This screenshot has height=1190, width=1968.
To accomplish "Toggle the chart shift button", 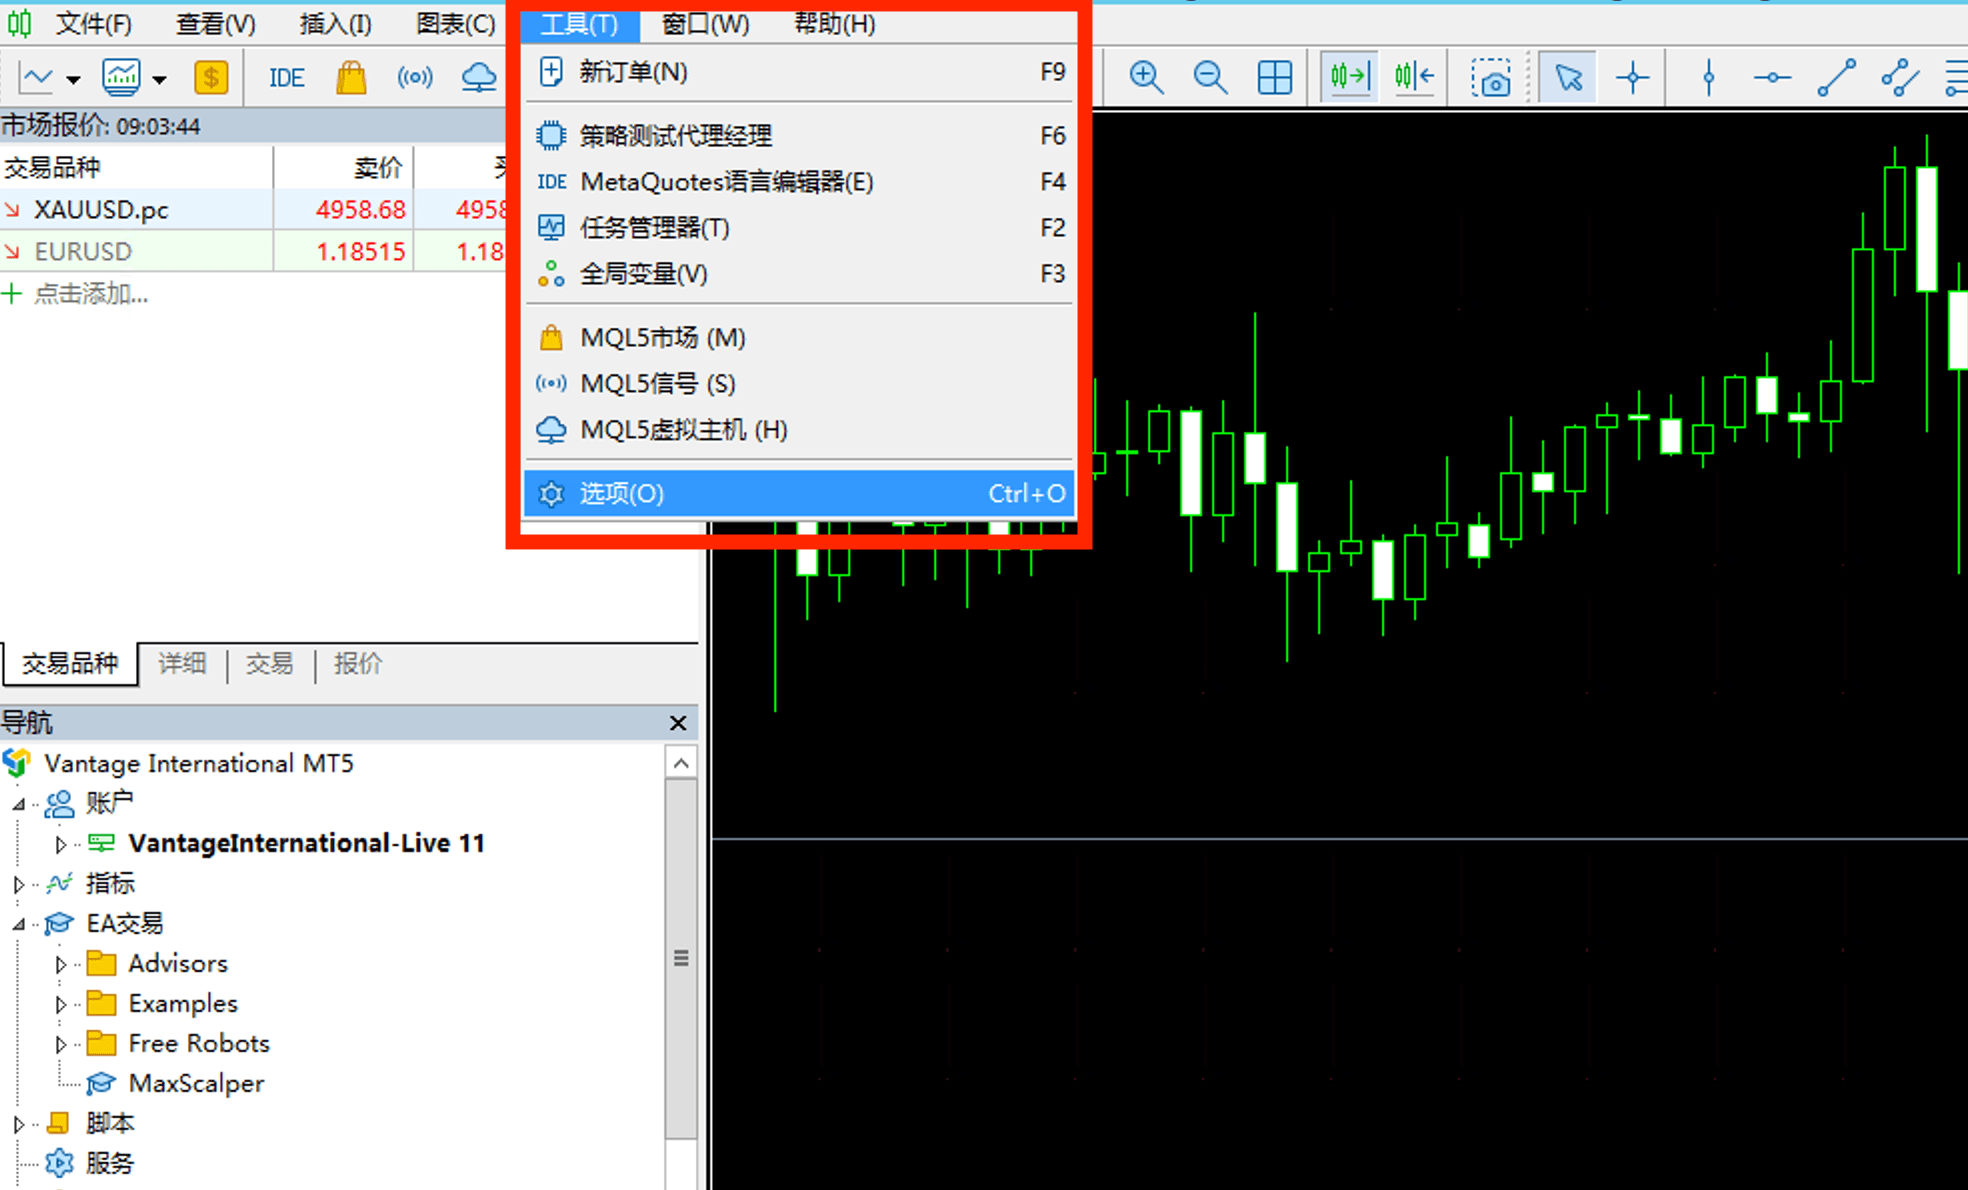I will pos(1414,77).
